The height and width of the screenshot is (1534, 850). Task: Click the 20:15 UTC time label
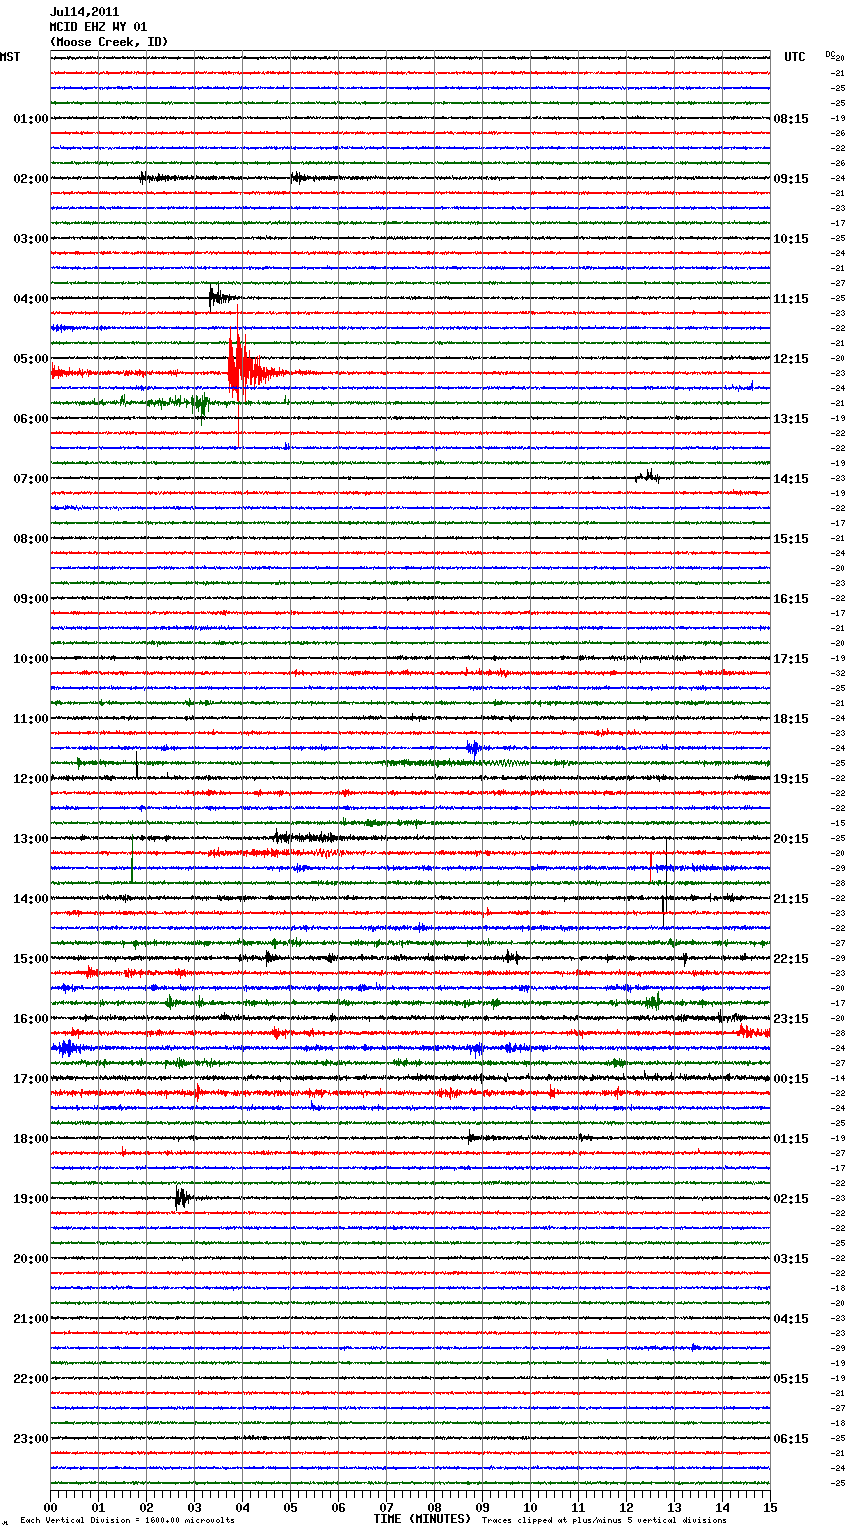(791, 839)
